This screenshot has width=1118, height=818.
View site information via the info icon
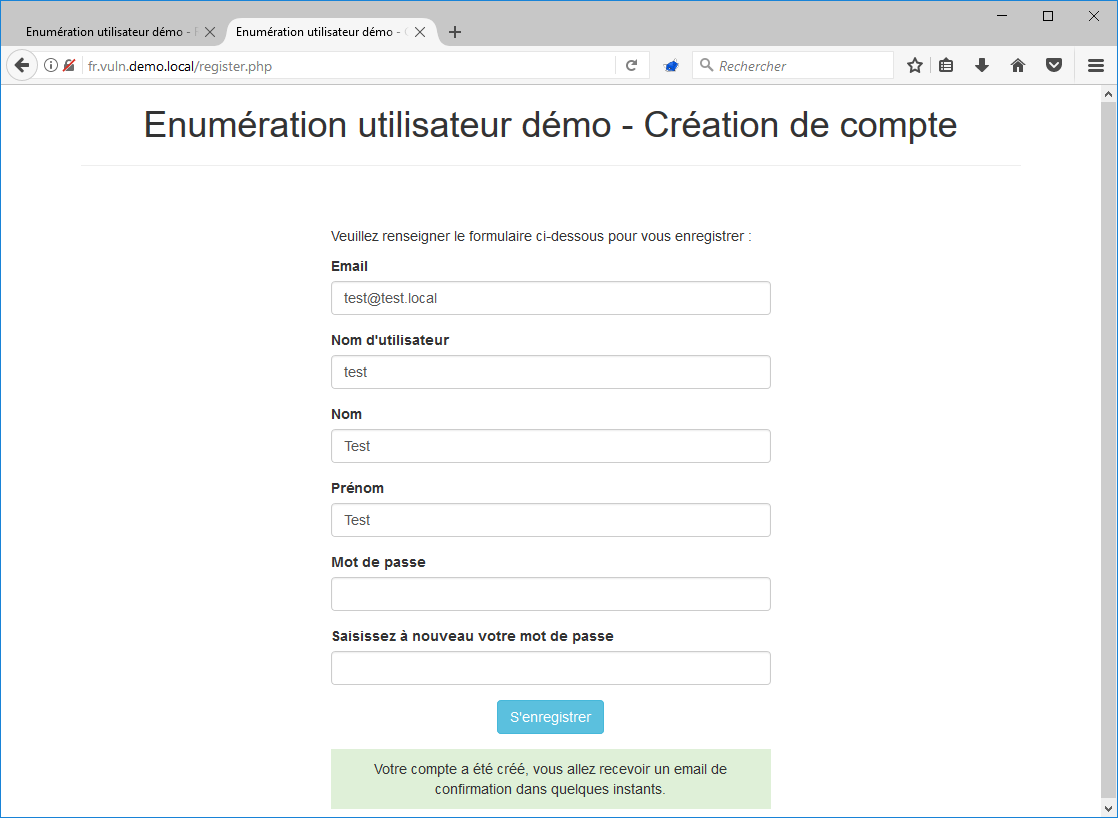[x=50, y=64]
